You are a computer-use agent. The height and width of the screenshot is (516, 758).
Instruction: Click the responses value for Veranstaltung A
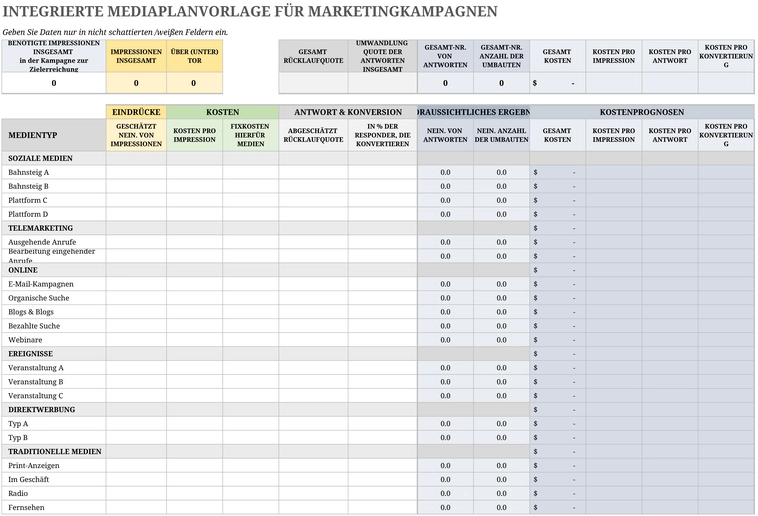coord(445,368)
